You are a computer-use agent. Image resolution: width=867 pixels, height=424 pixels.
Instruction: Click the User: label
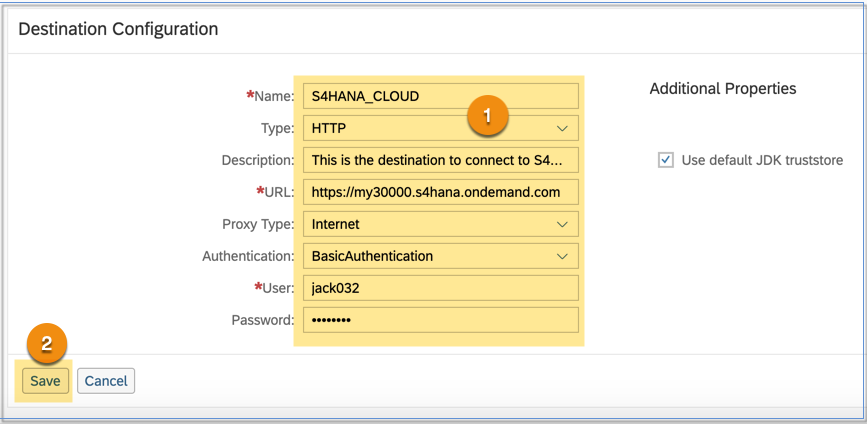(274, 288)
